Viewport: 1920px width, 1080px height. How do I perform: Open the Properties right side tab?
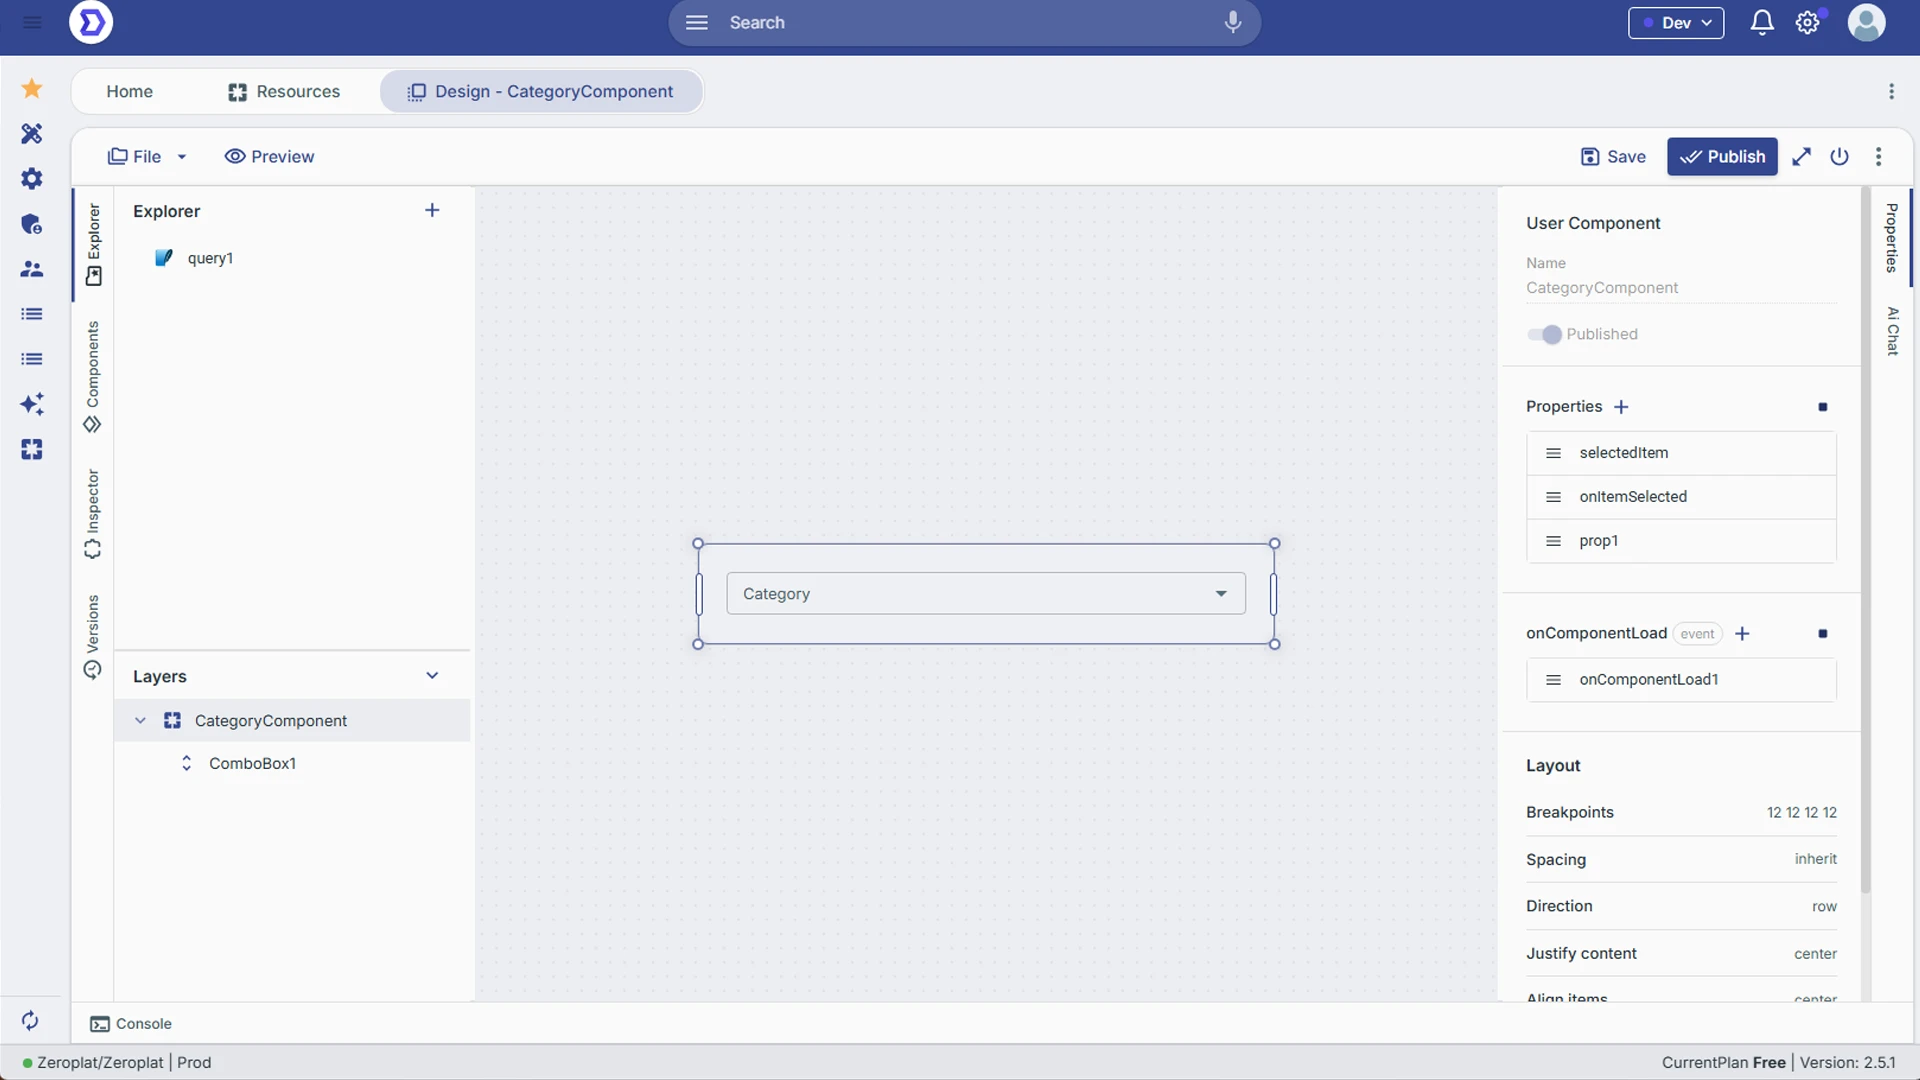[x=1892, y=237]
